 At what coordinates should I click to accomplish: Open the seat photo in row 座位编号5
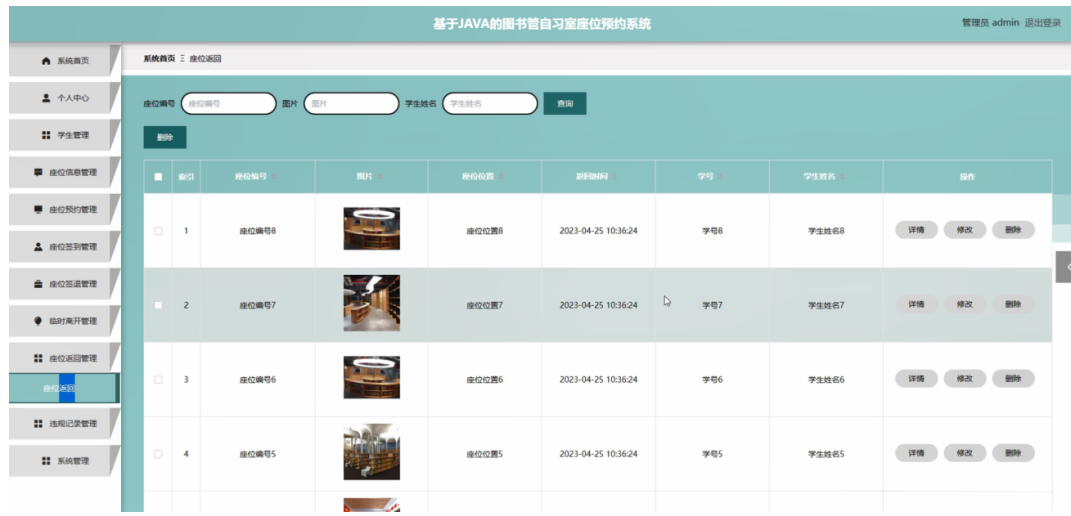[372, 452]
